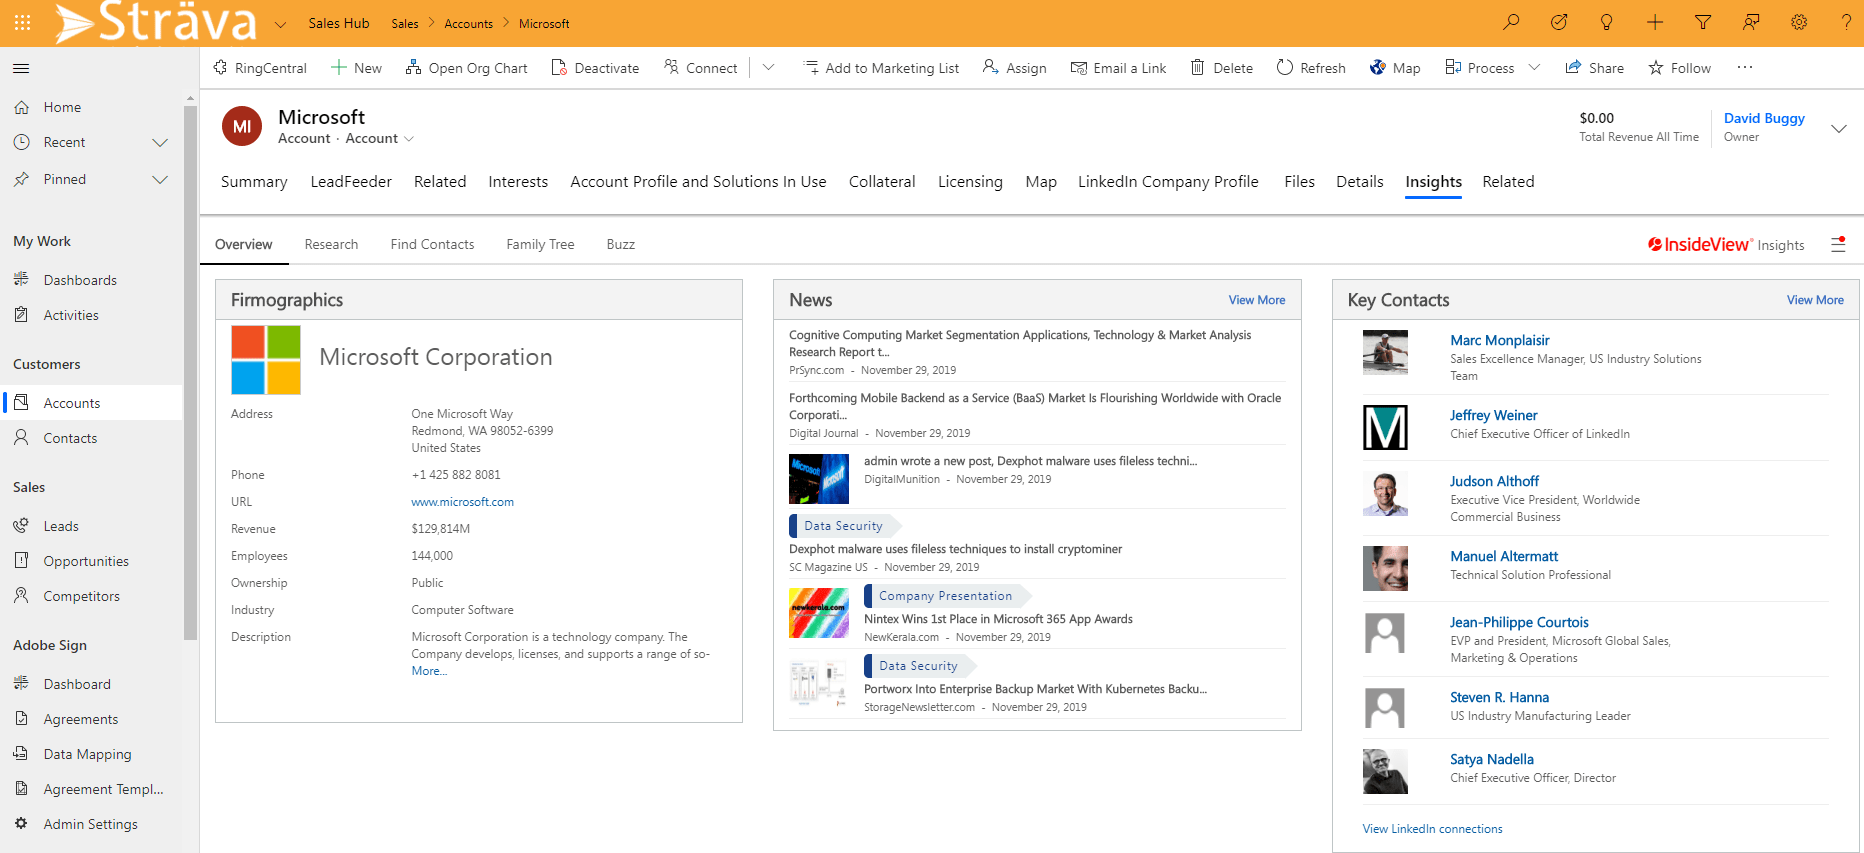Open Adobe Sign Agreements
1864x853 pixels.
(x=81, y=720)
